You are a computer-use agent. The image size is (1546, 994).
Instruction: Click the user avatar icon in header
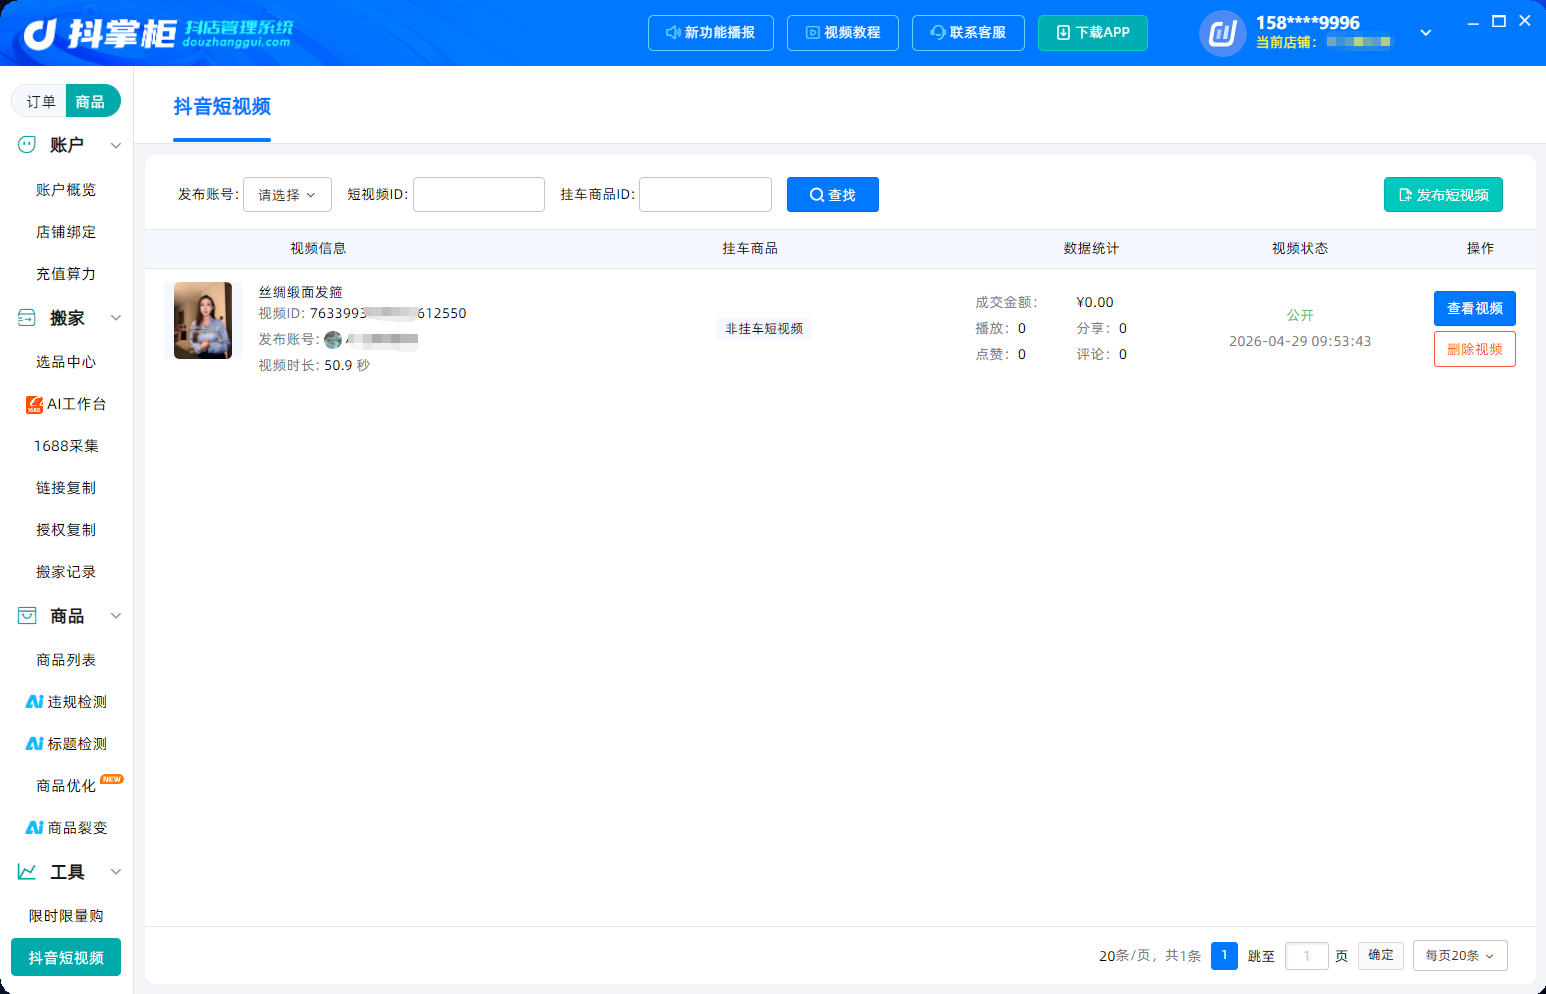1222,33
